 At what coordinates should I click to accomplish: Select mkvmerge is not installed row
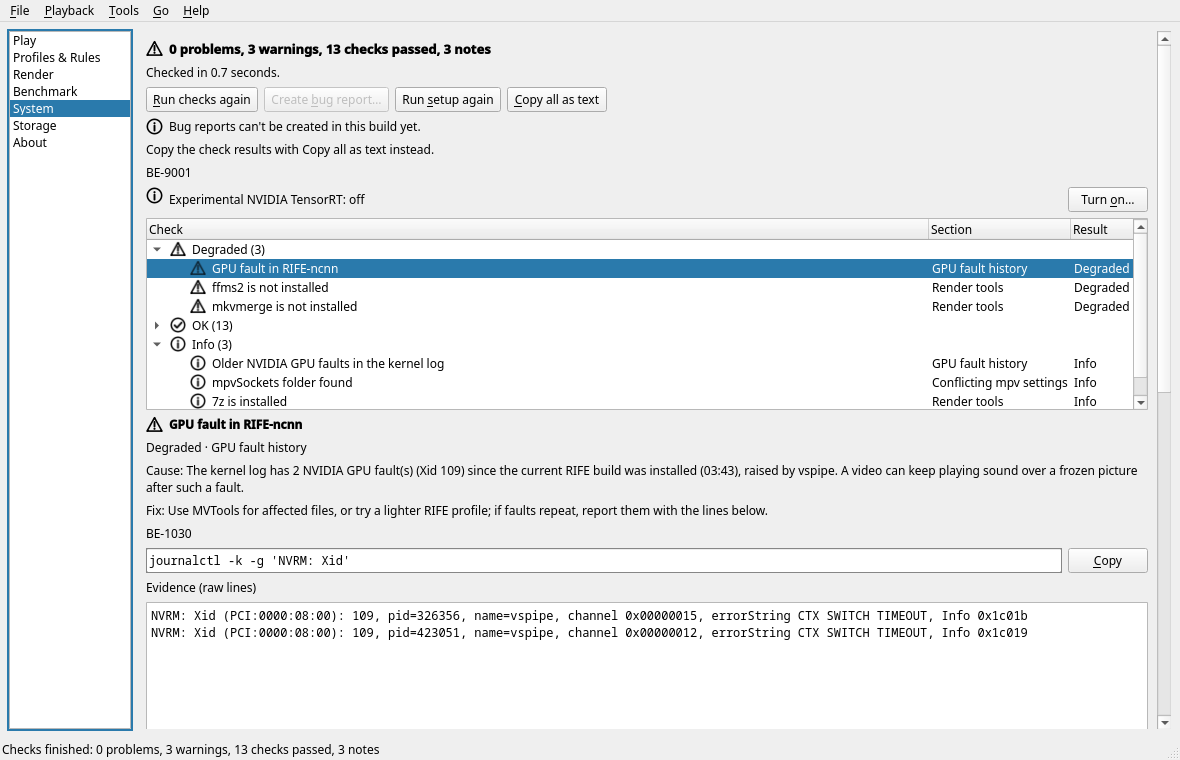coord(640,306)
